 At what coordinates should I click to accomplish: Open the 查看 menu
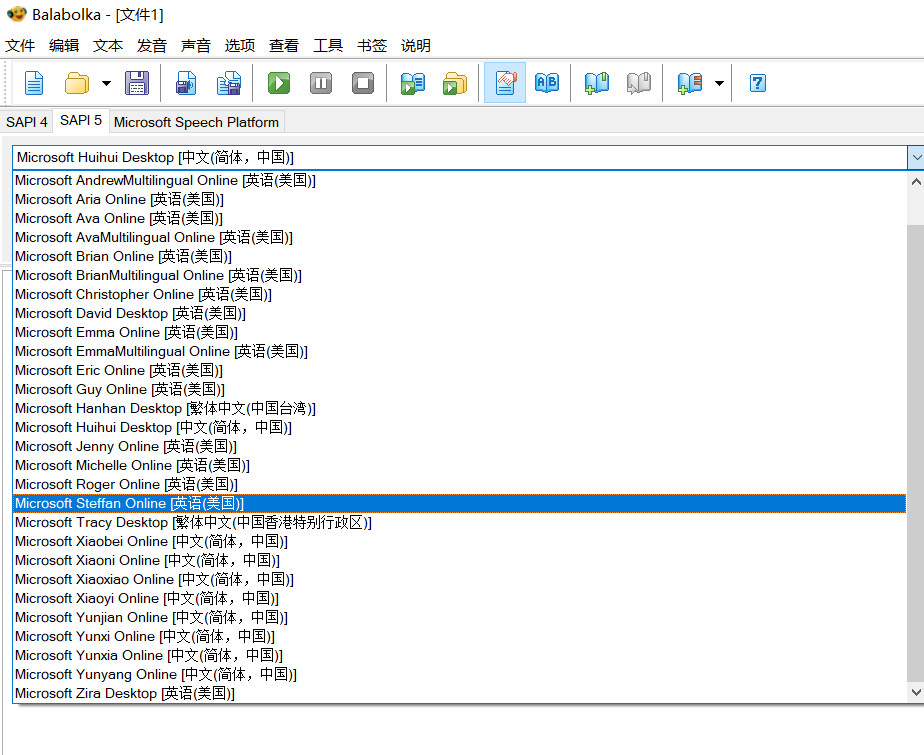click(284, 45)
